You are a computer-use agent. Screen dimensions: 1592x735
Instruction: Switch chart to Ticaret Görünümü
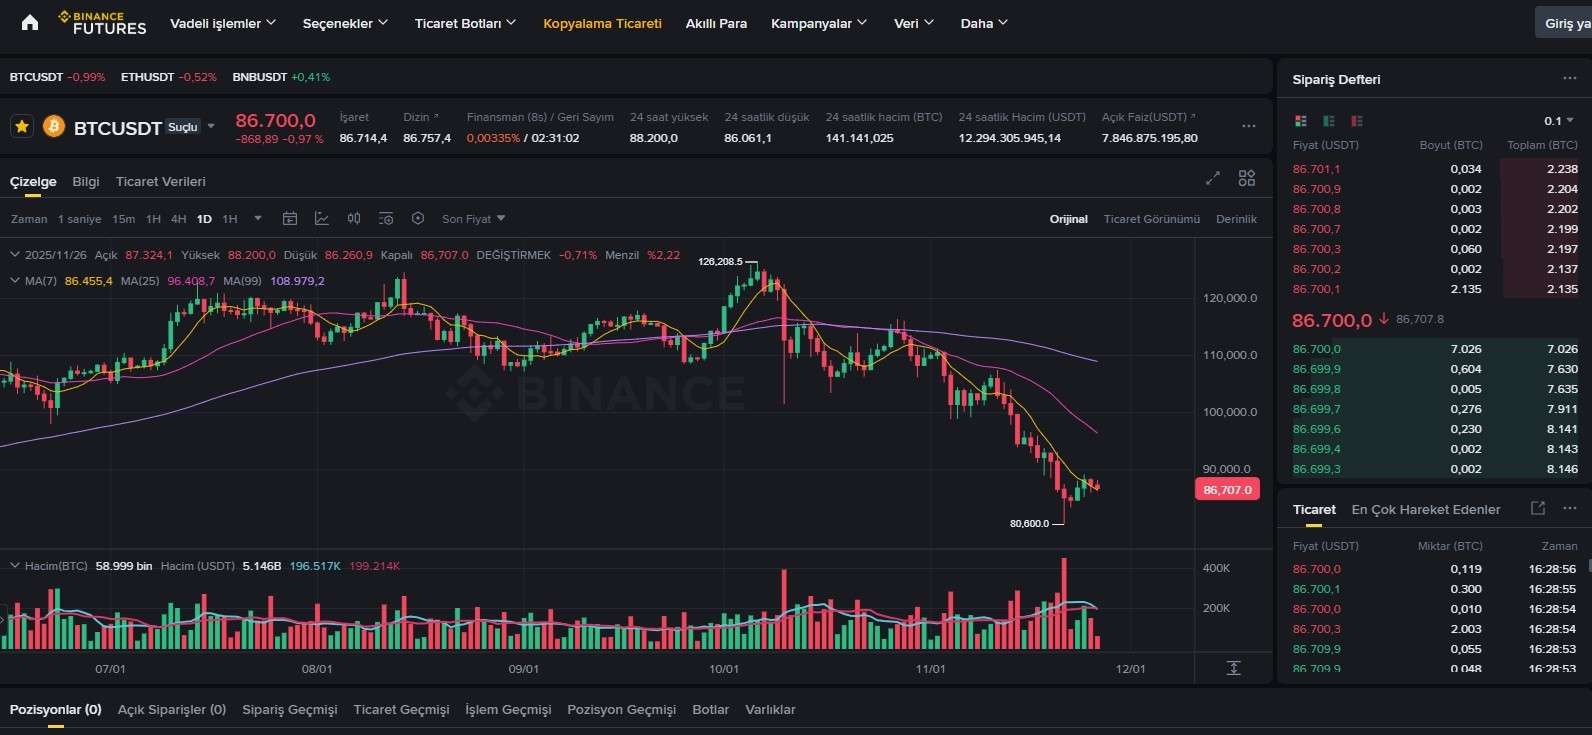click(x=1151, y=218)
